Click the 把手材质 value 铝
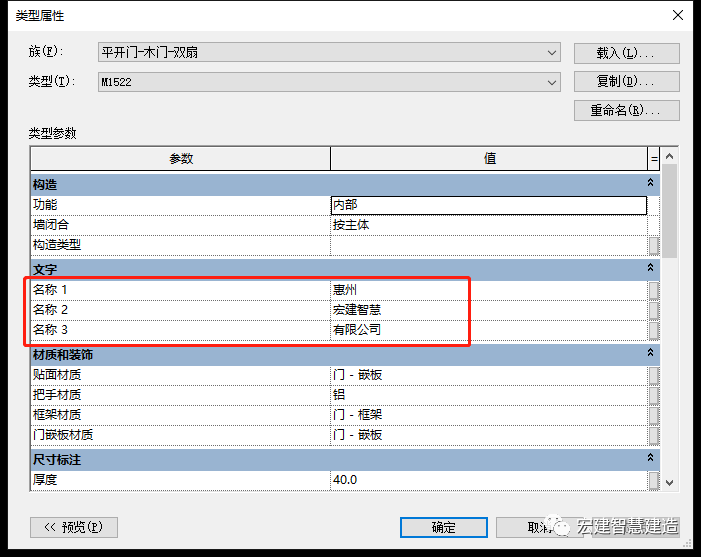 pyautogui.click(x=489, y=395)
